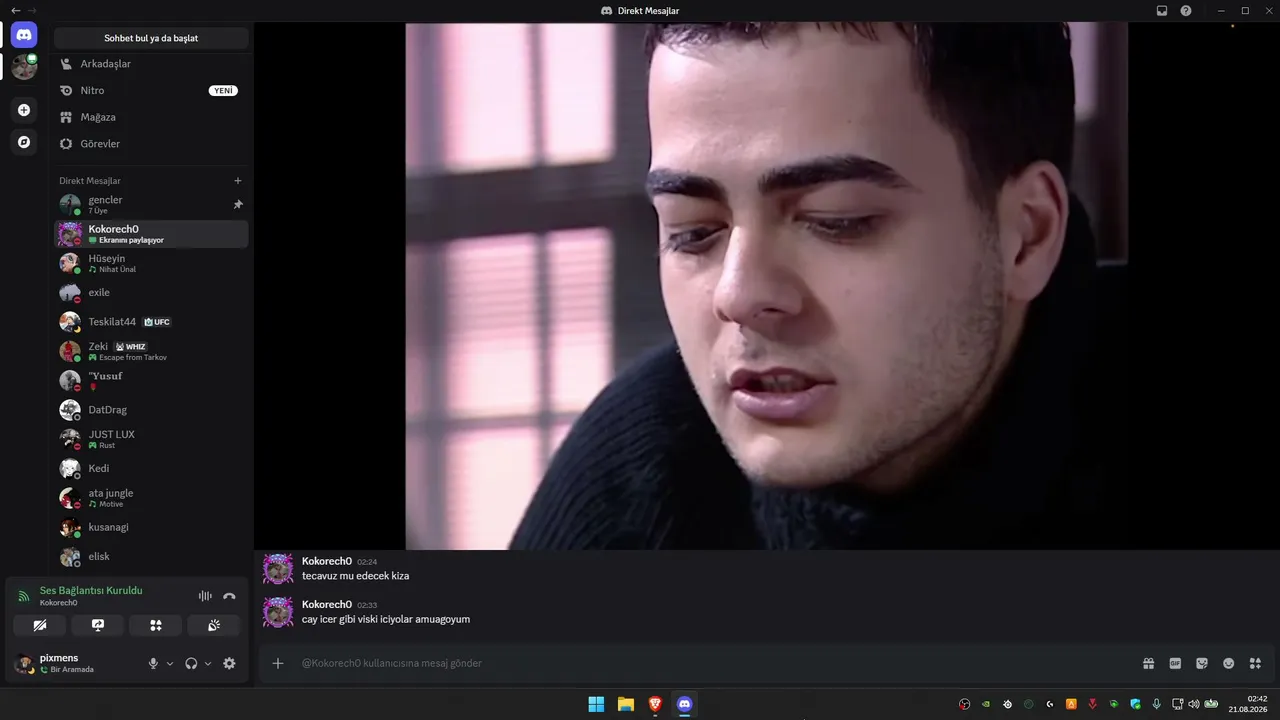Click Kokorech0 username on the 02:33 message
Screen dimensions: 1280x720
pos(327,605)
